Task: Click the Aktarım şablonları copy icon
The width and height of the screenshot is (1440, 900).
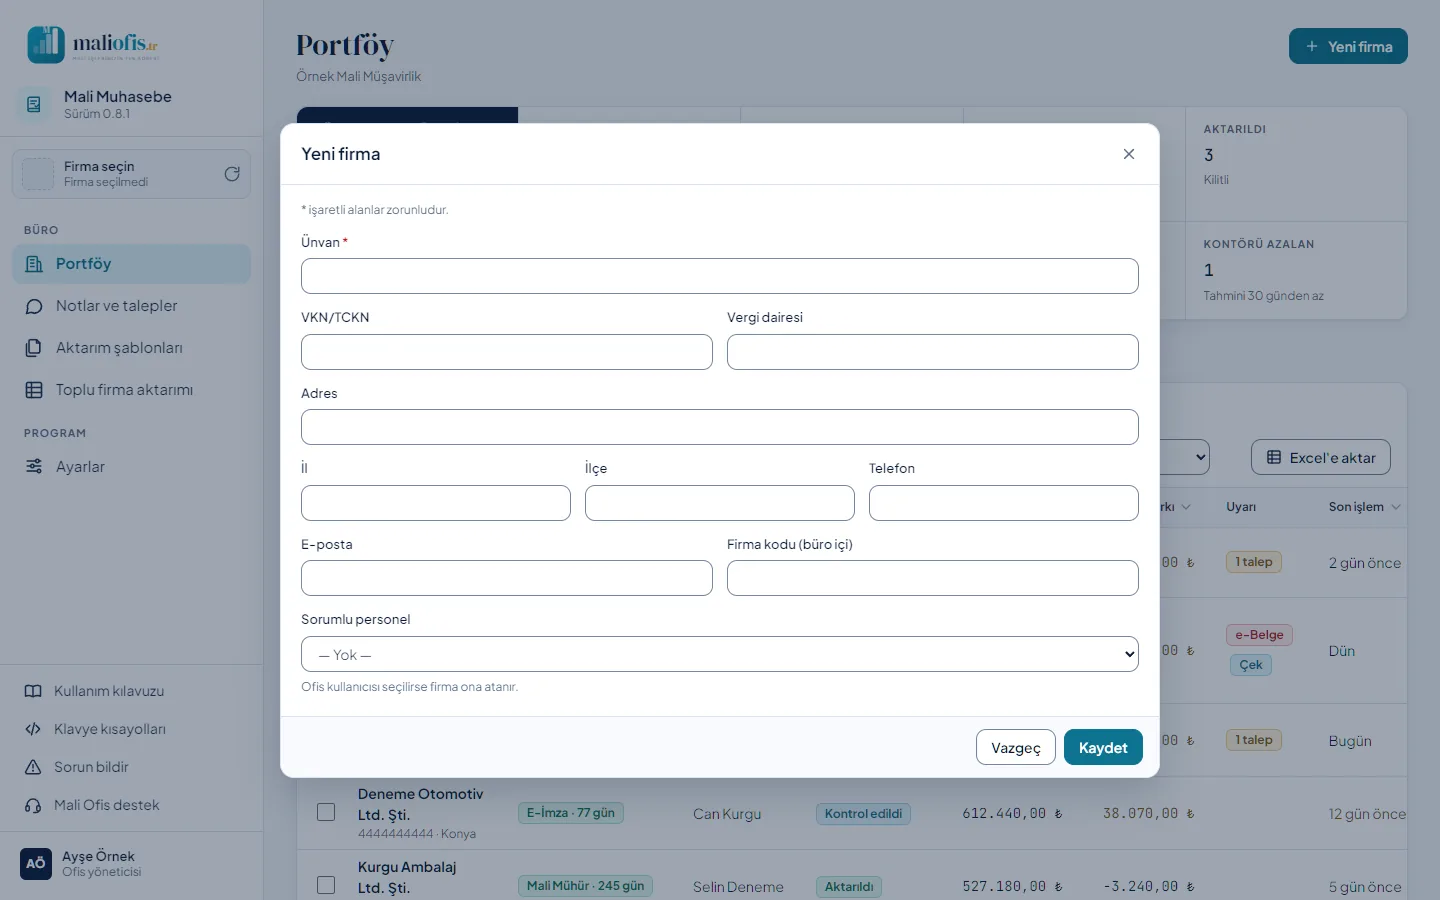Action: point(34,348)
